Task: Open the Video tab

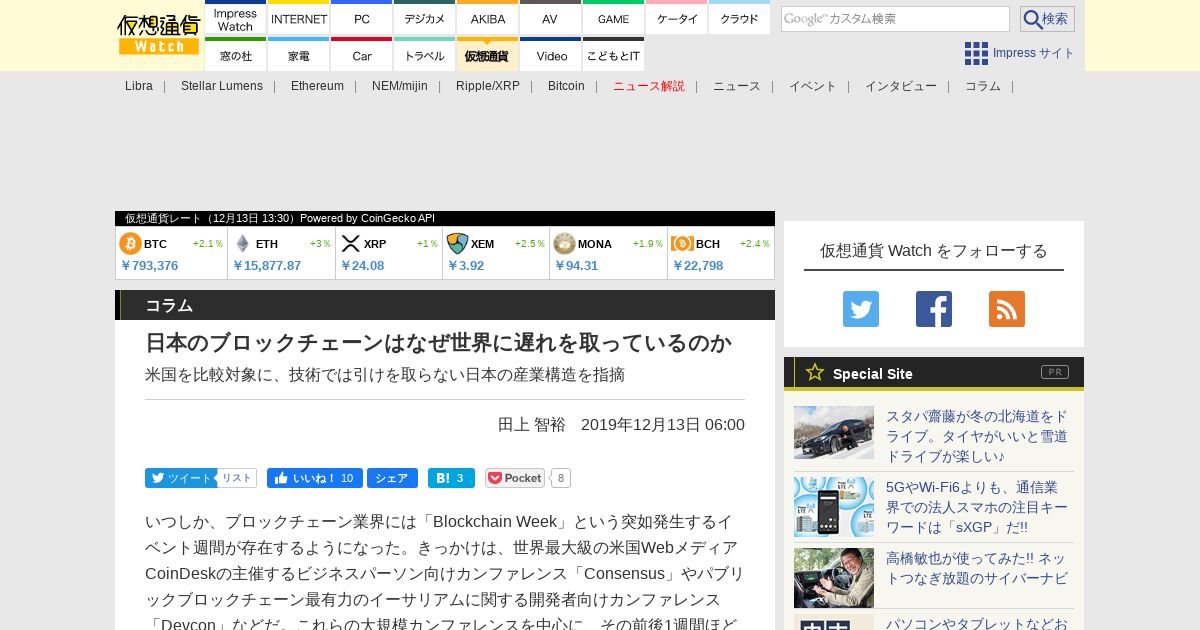Action: click(x=550, y=55)
